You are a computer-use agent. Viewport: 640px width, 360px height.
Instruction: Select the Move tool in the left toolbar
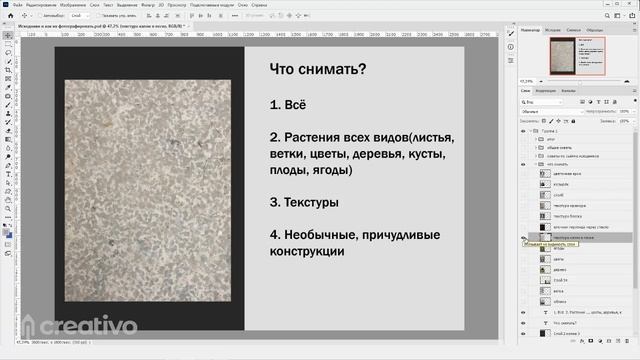[8, 36]
